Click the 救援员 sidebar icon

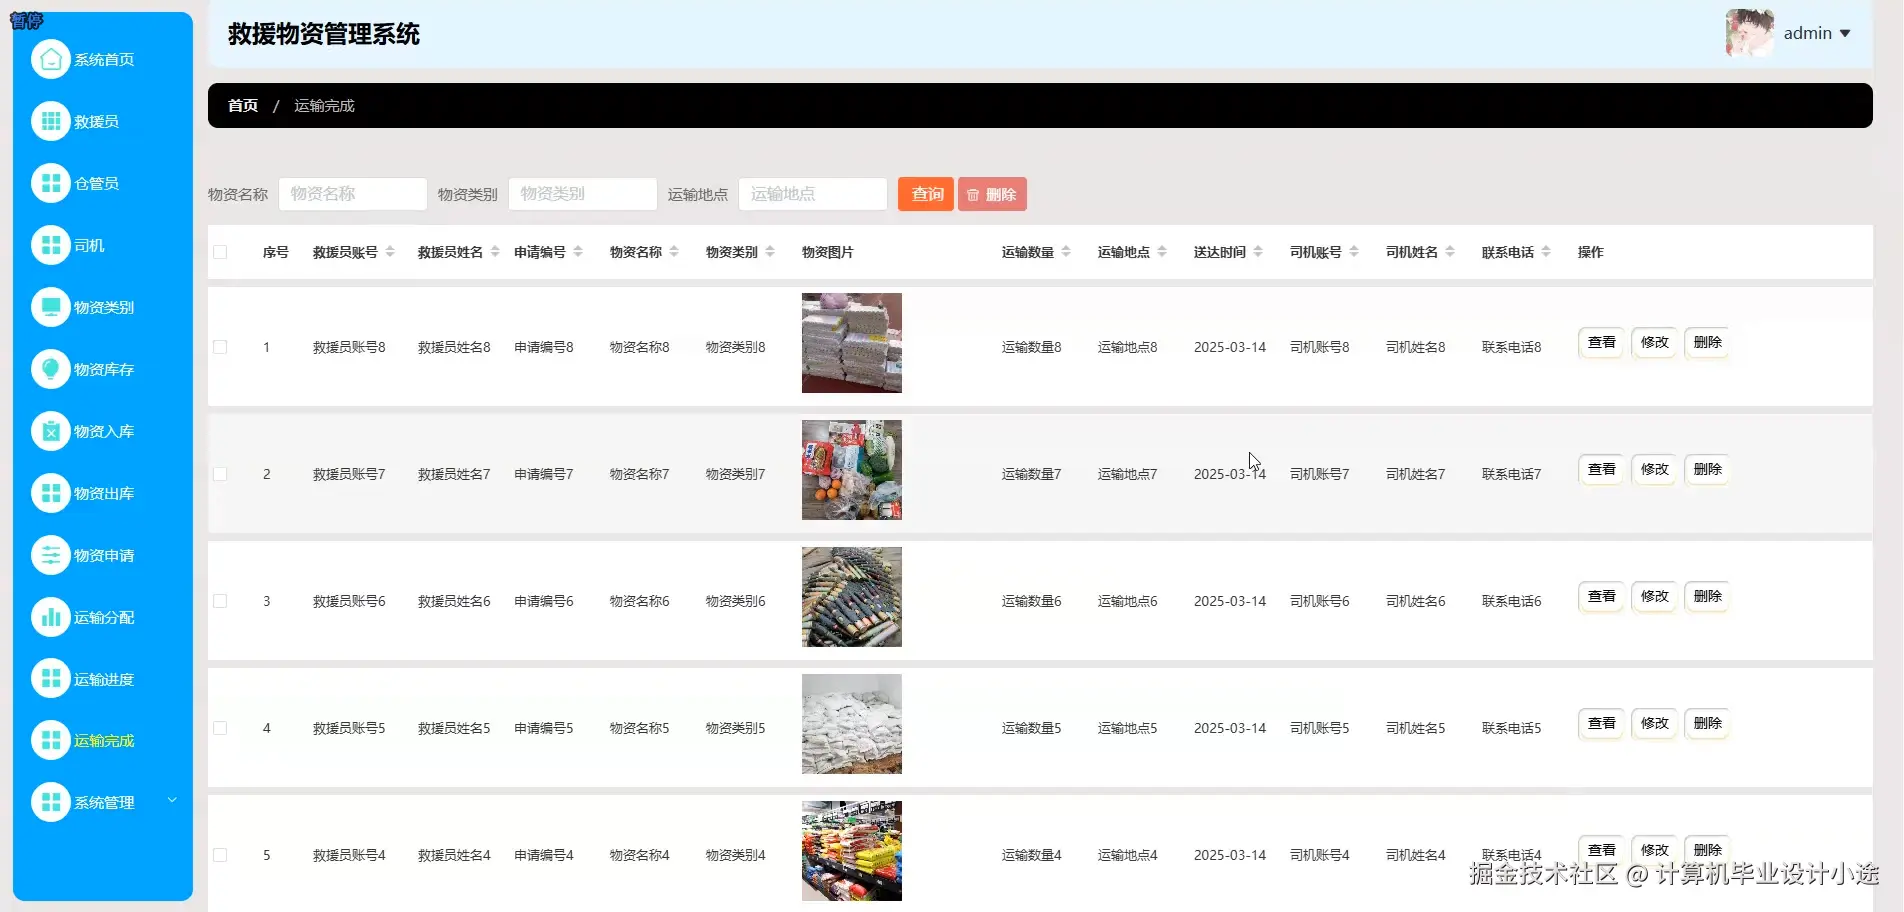pos(51,122)
